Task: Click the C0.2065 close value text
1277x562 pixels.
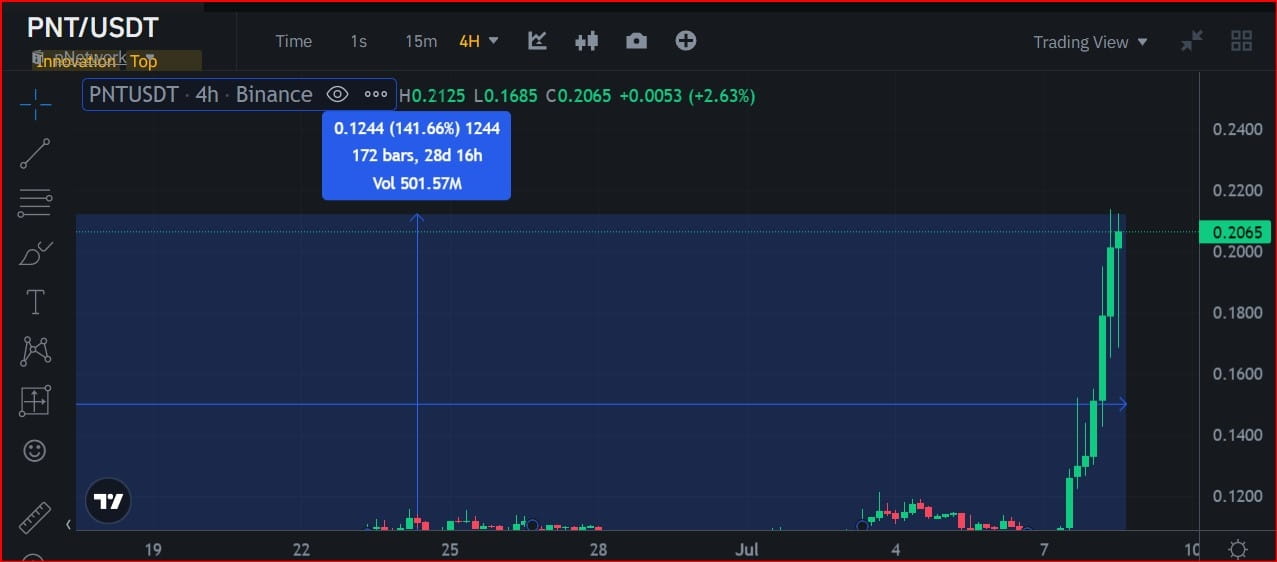Action: pyautogui.click(x=579, y=96)
